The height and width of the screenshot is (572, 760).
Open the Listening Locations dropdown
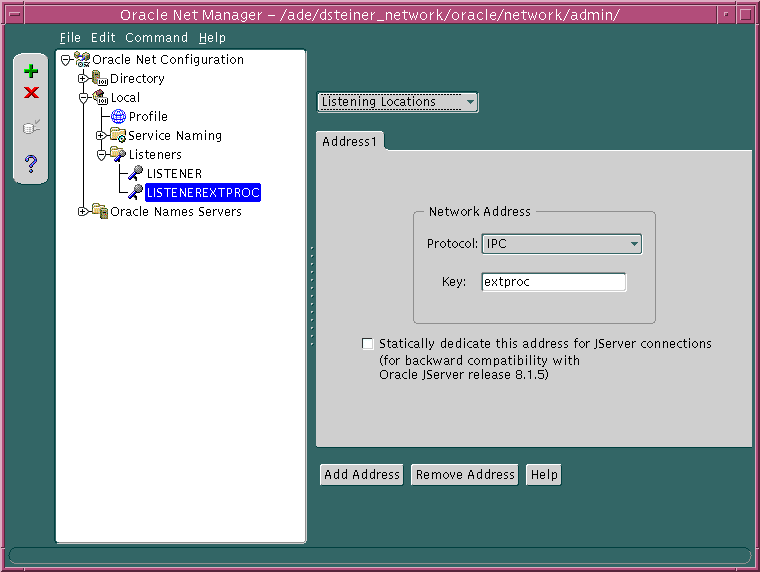[x=398, y=102]
